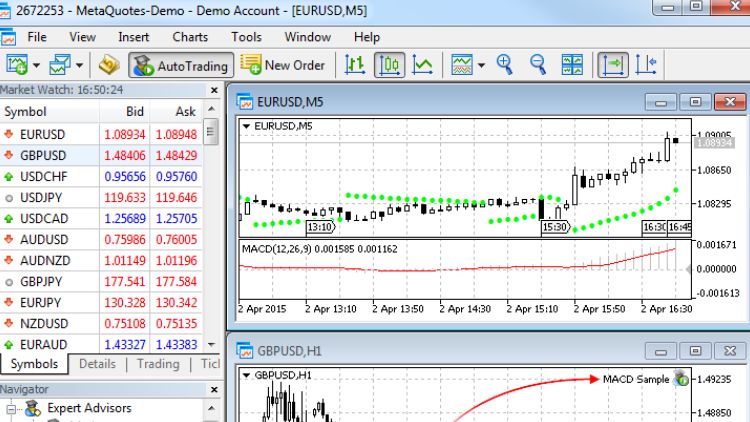750x422 pixels.
Task: Minimize the GBPUSD,H1 chart window
Action: pos(661,351)
